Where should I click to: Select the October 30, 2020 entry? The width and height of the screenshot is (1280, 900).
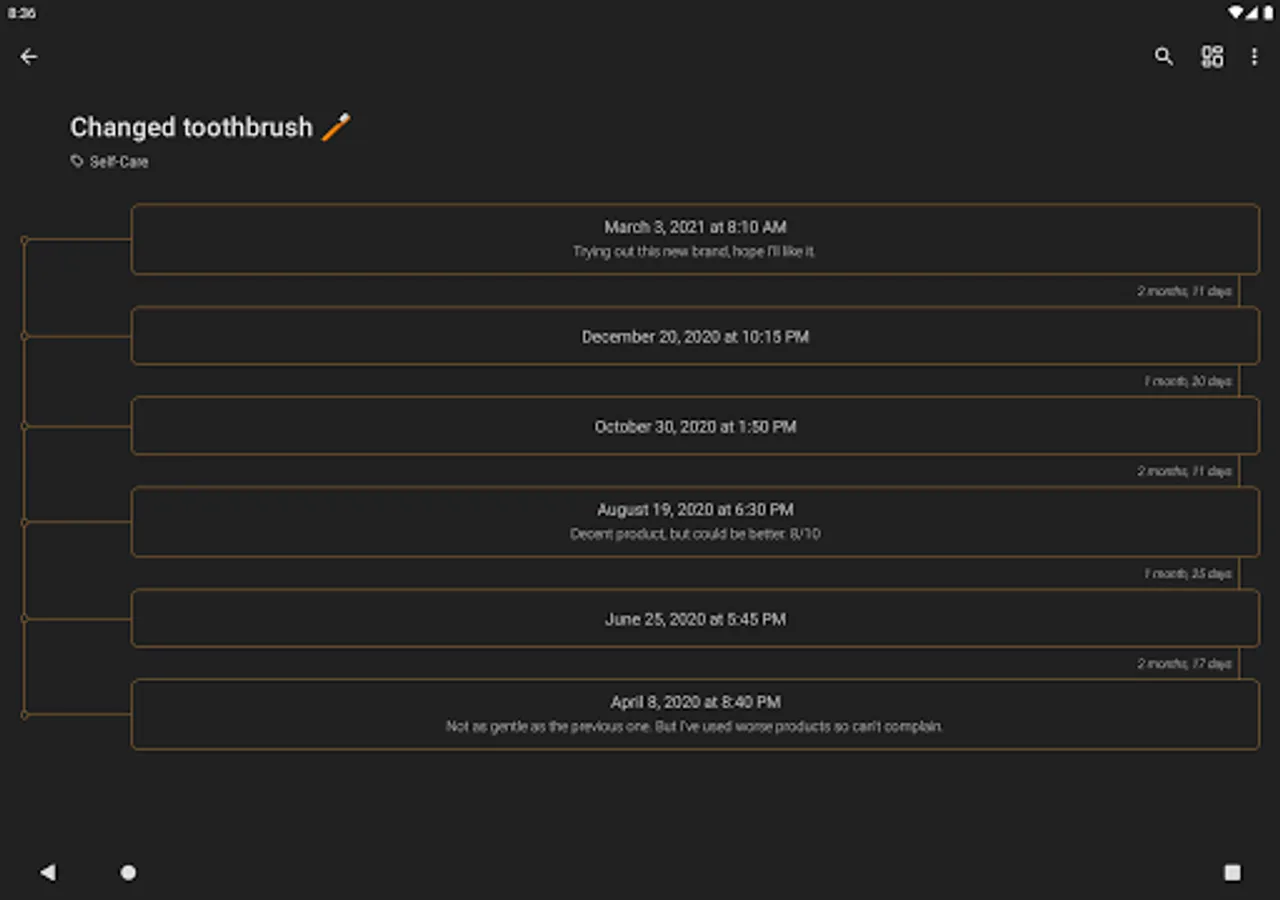[x=695, y=426]
